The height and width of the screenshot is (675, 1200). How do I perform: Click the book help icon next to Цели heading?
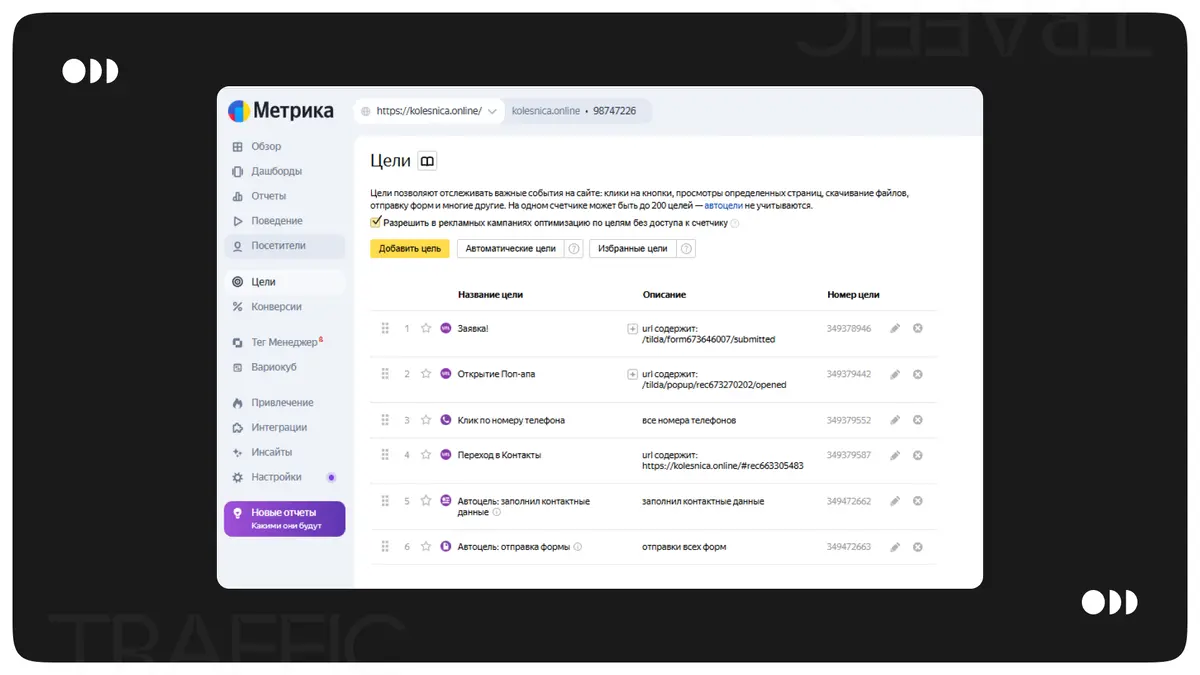pyautogui.click(x=427, y=161)
